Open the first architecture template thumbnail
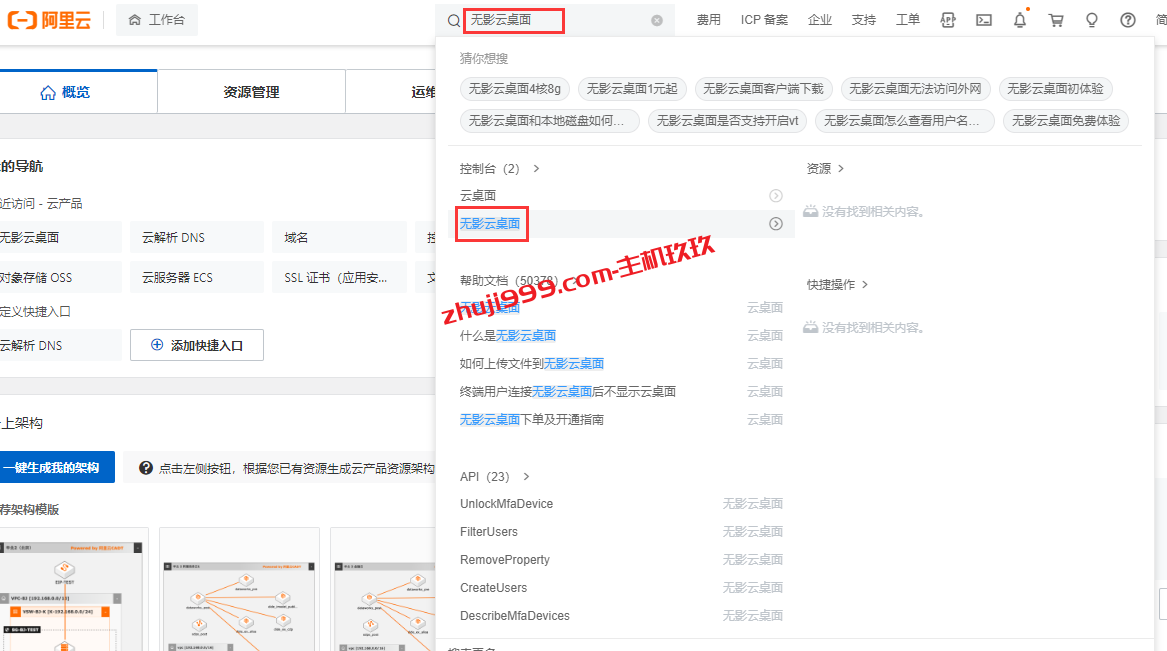The height and width of the screenshot is (651, 1167). (x=74, y=591)
